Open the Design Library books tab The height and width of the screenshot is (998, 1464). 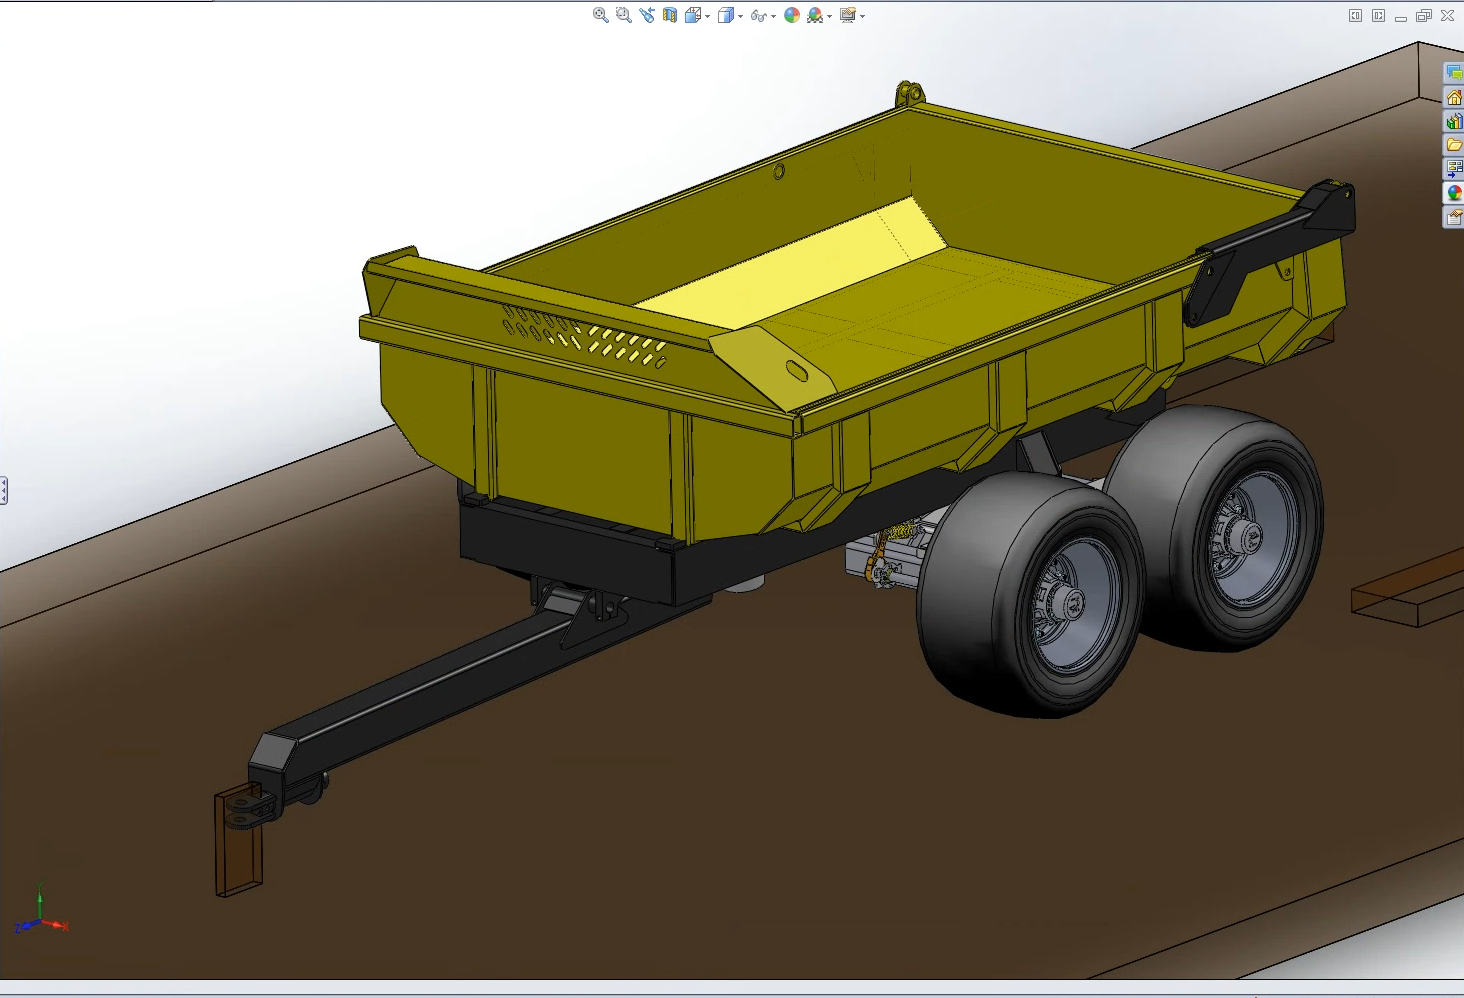(x=1454, y=121)
